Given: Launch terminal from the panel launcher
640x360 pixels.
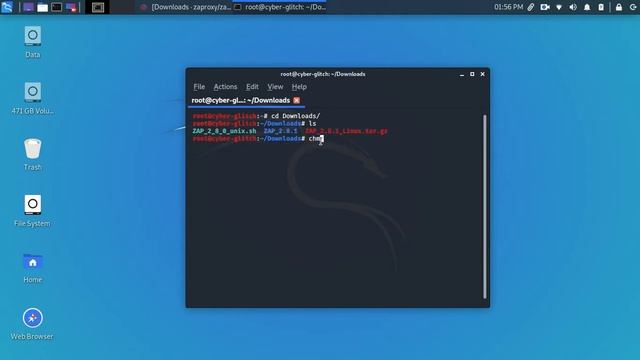Looking at the screenshot, I should point(57,7).
